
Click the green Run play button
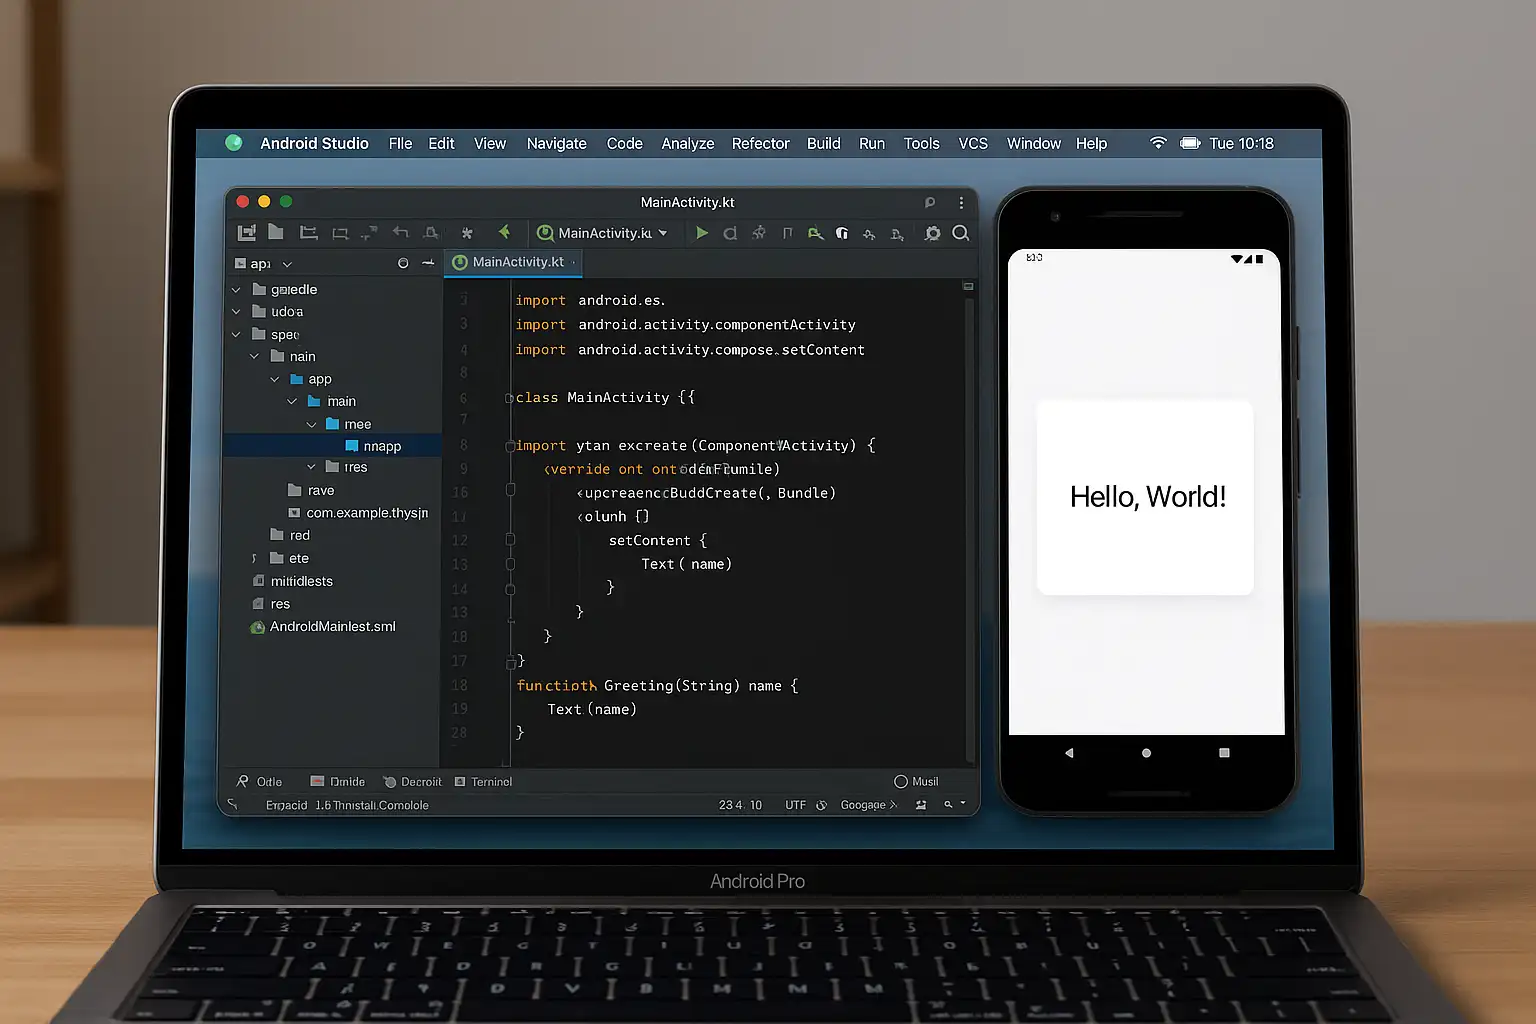[701, 233]
